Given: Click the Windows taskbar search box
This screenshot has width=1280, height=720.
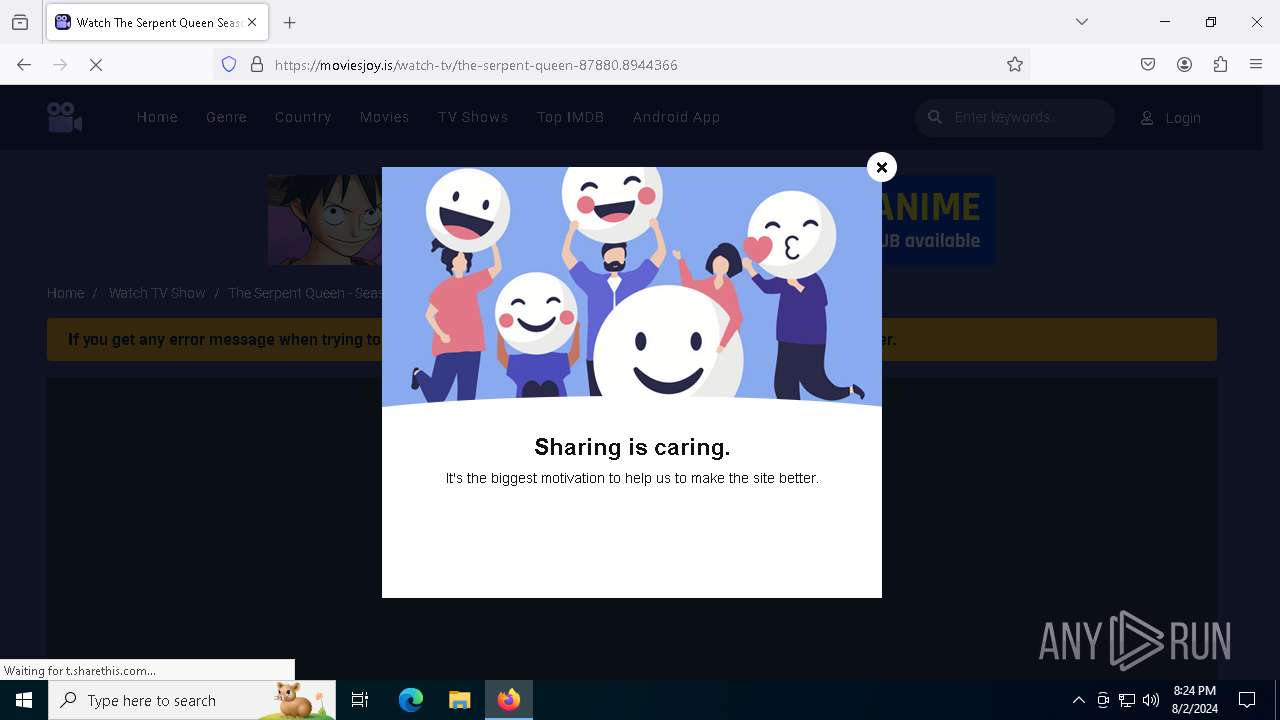Looking at the screenshot, I should [192, 700].
